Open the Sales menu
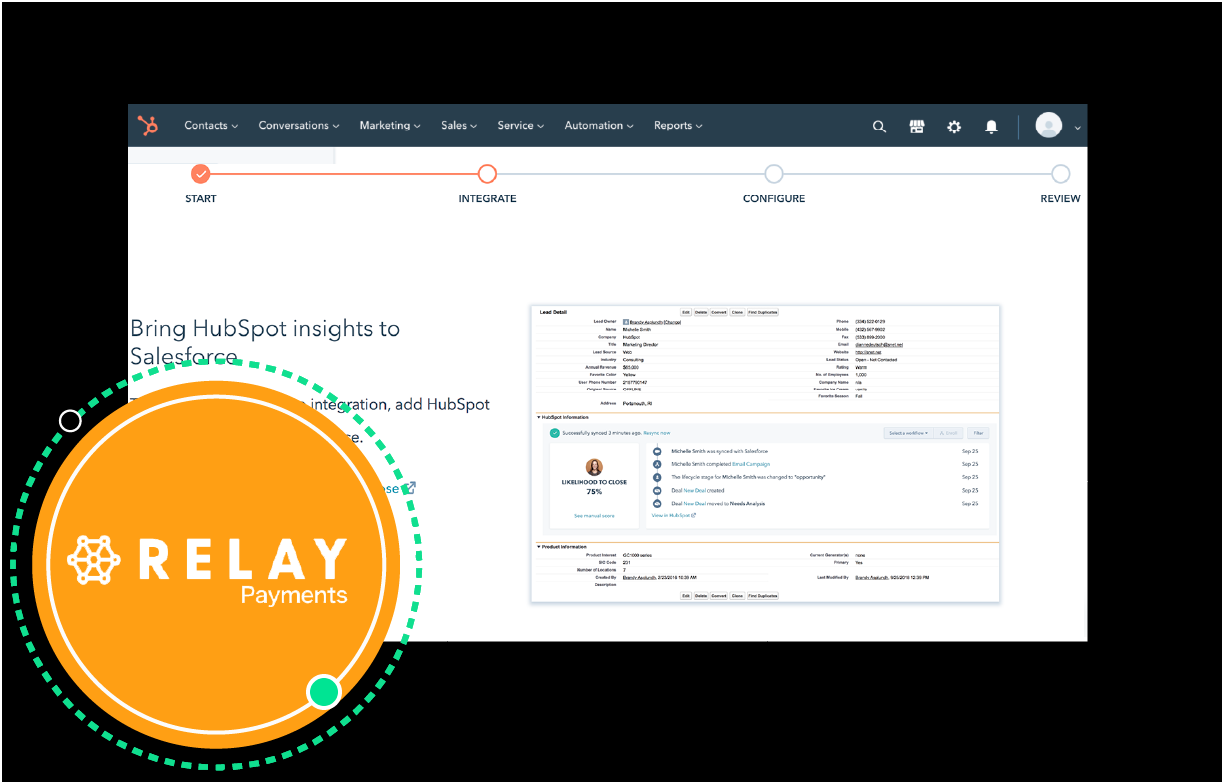The image size is (1224, 784). [459, 126]
